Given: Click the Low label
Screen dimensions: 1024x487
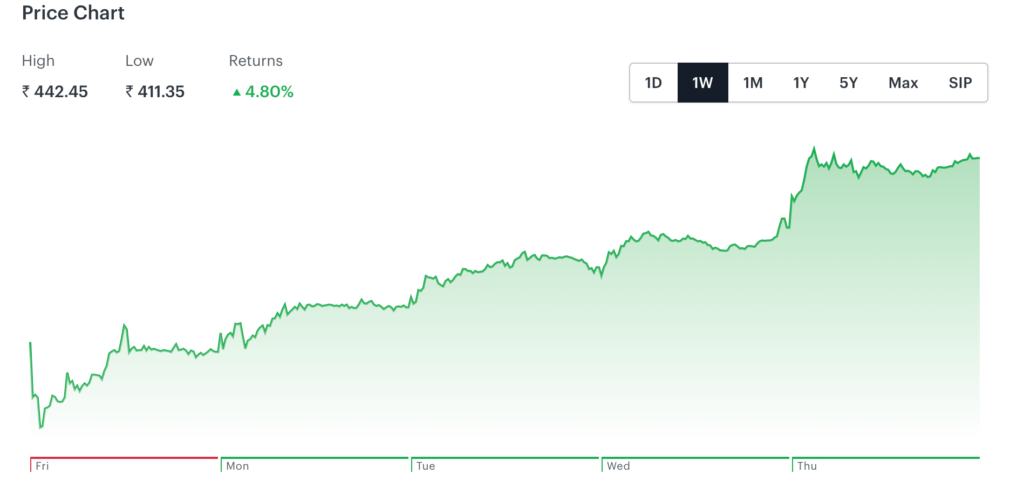Looking at the screenshot, I should (x=139, y=61).
